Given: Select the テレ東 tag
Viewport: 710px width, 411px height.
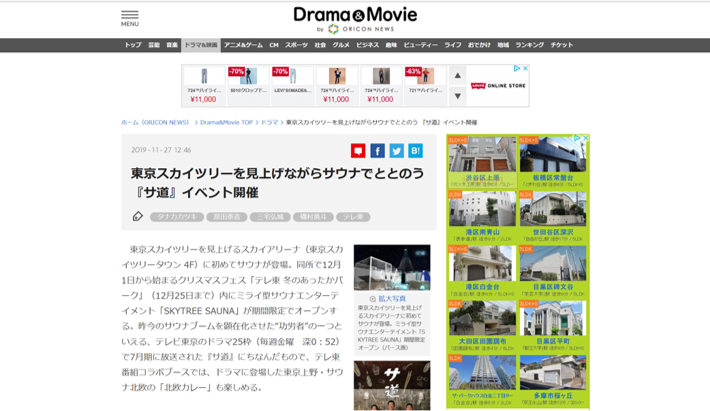Looking at the screenshot, I should tap(353, 217).
